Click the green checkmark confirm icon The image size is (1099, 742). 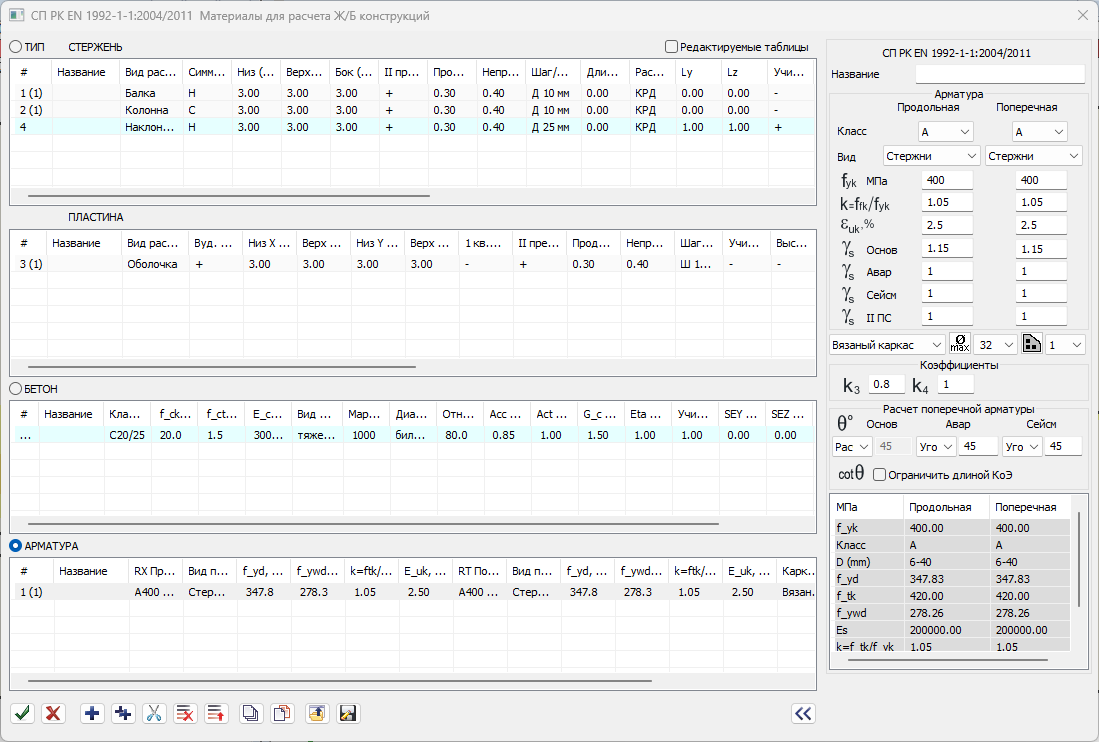(x=22, y=713)
